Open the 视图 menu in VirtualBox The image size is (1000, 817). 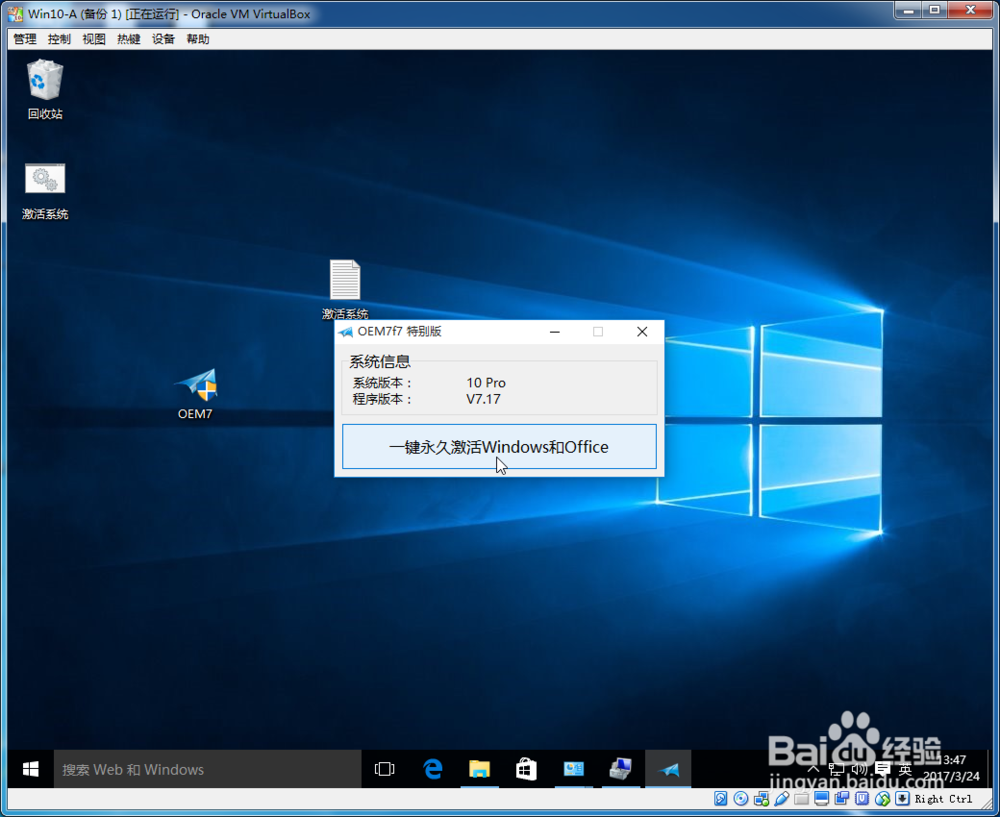[x=93, y=38]
